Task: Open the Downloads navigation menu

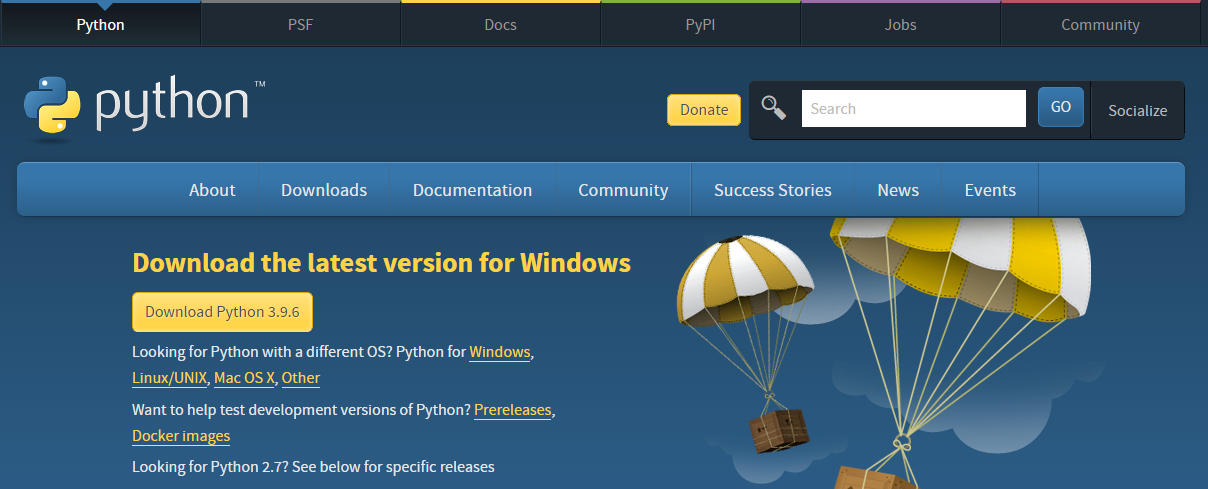Action: 324,190
